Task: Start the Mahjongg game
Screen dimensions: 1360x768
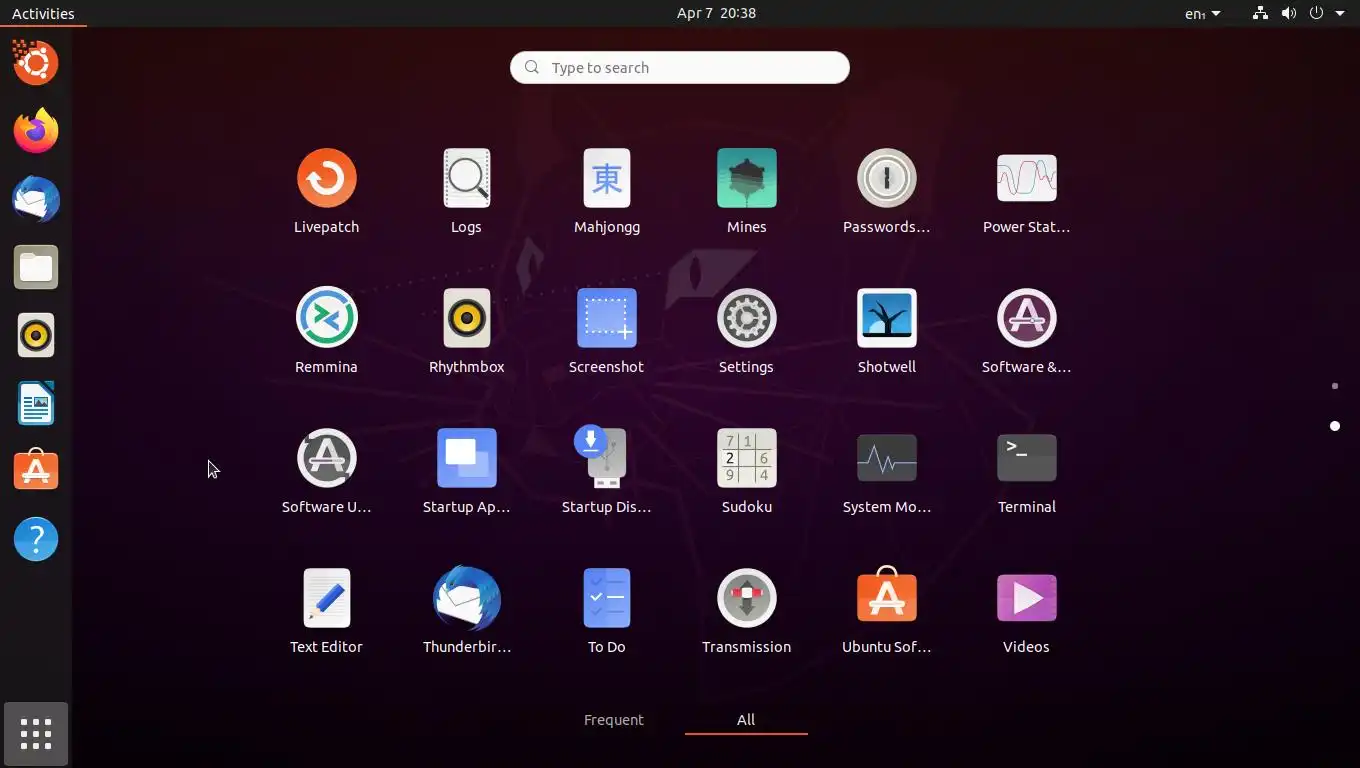Action: [606, 192]
